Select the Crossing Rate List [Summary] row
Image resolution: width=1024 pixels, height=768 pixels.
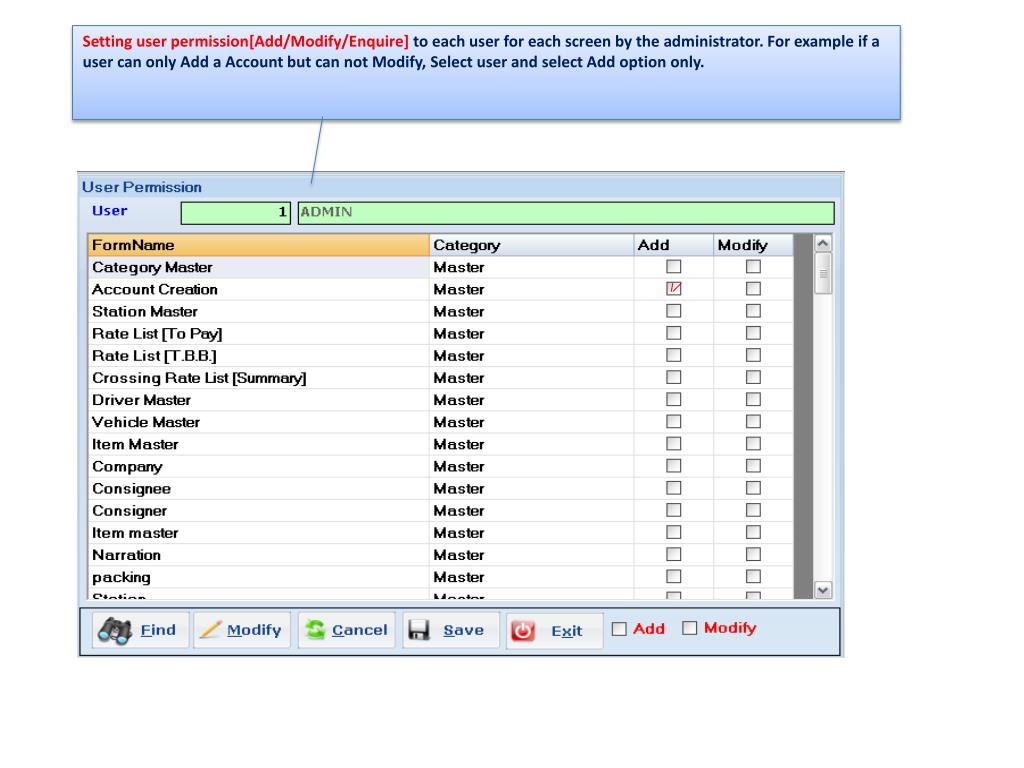[441, 378]
